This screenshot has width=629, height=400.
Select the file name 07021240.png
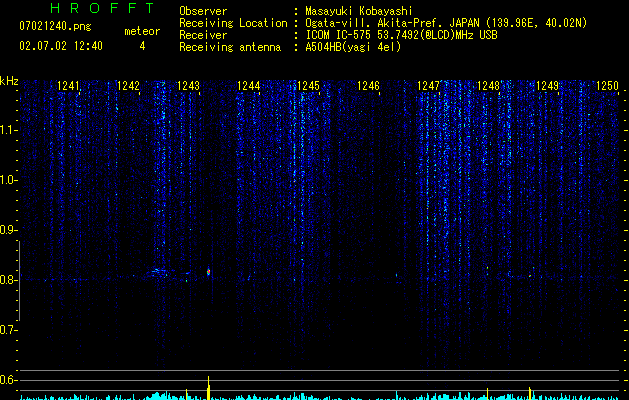55,27
